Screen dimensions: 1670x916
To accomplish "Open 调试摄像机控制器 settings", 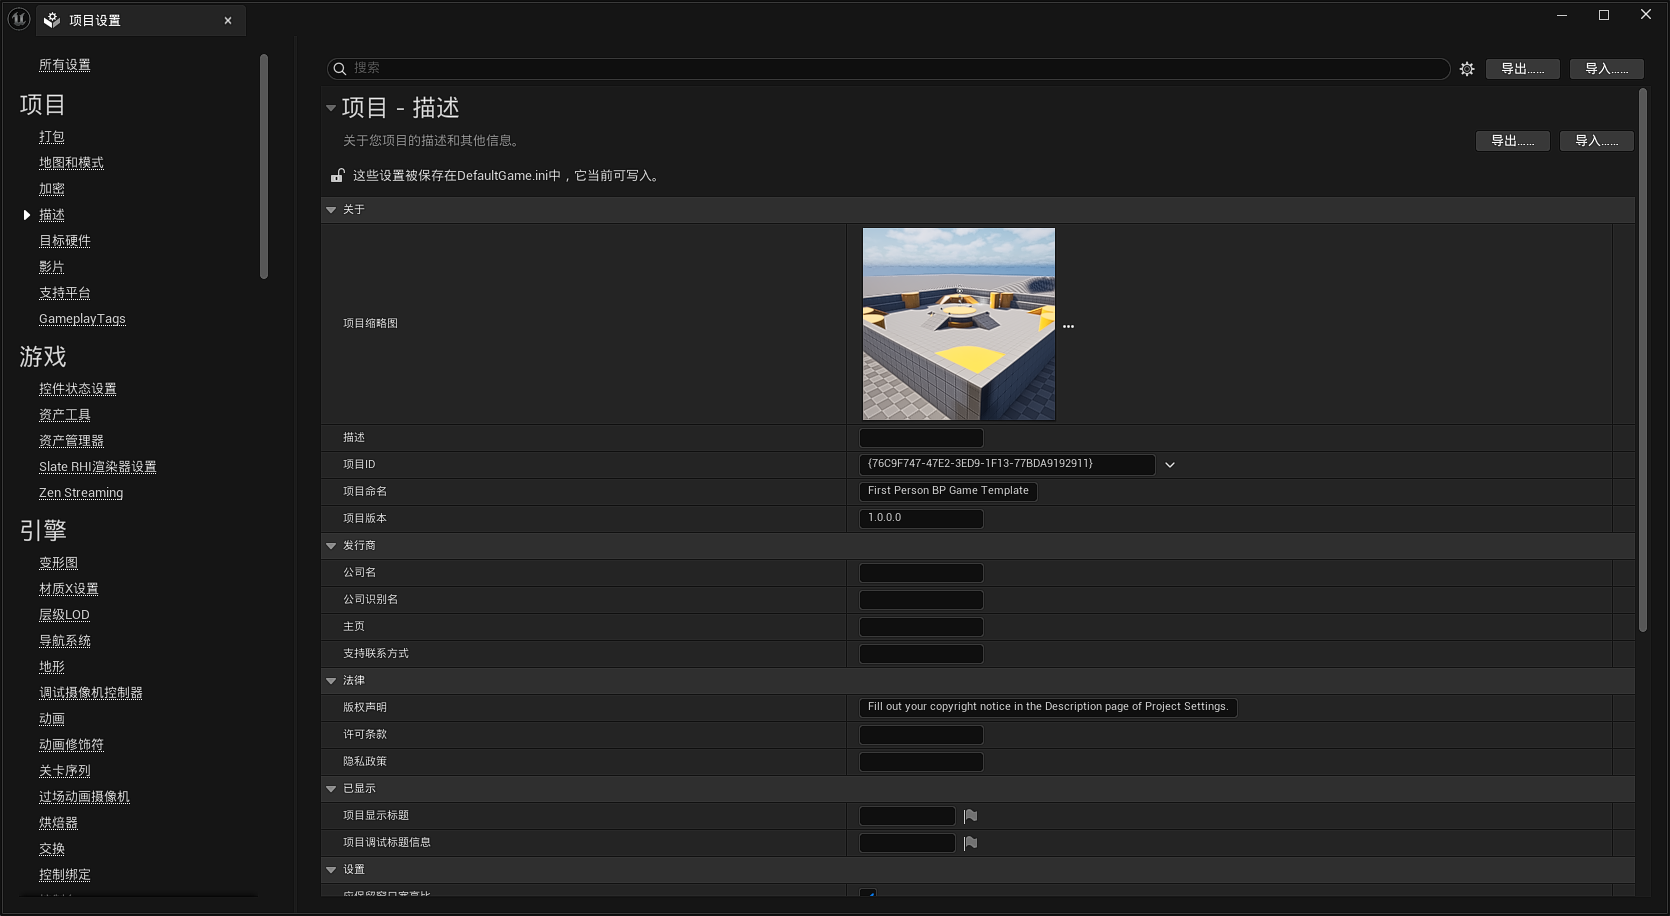I will coord(91,693).
